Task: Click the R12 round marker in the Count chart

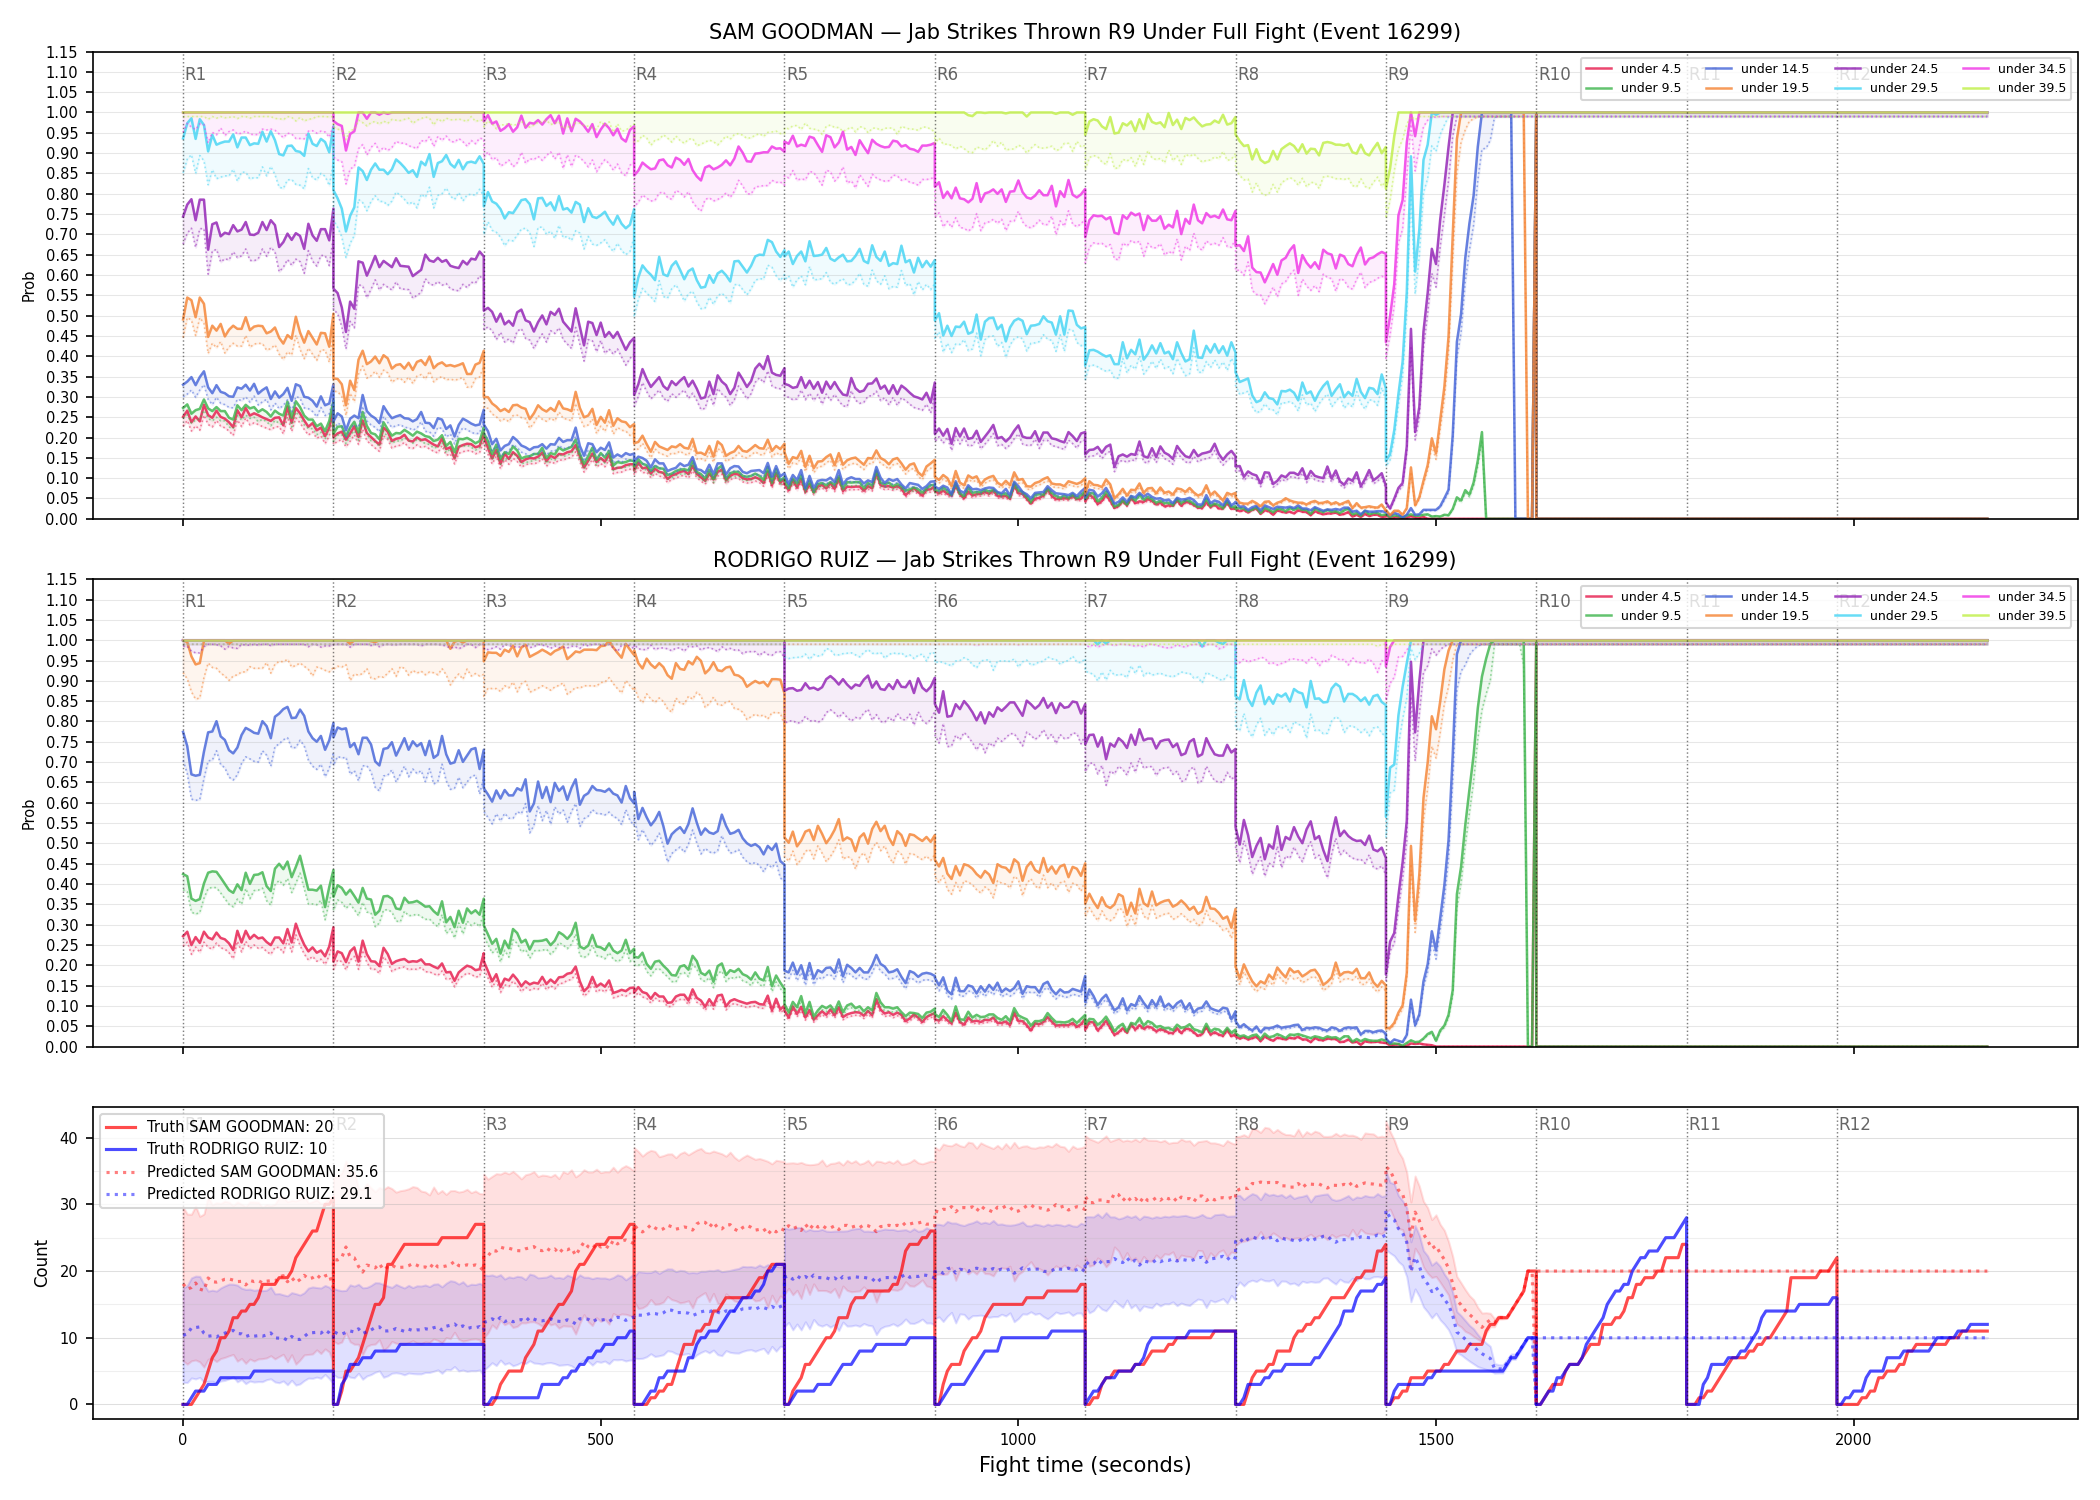Action: pos(1854,1124)
